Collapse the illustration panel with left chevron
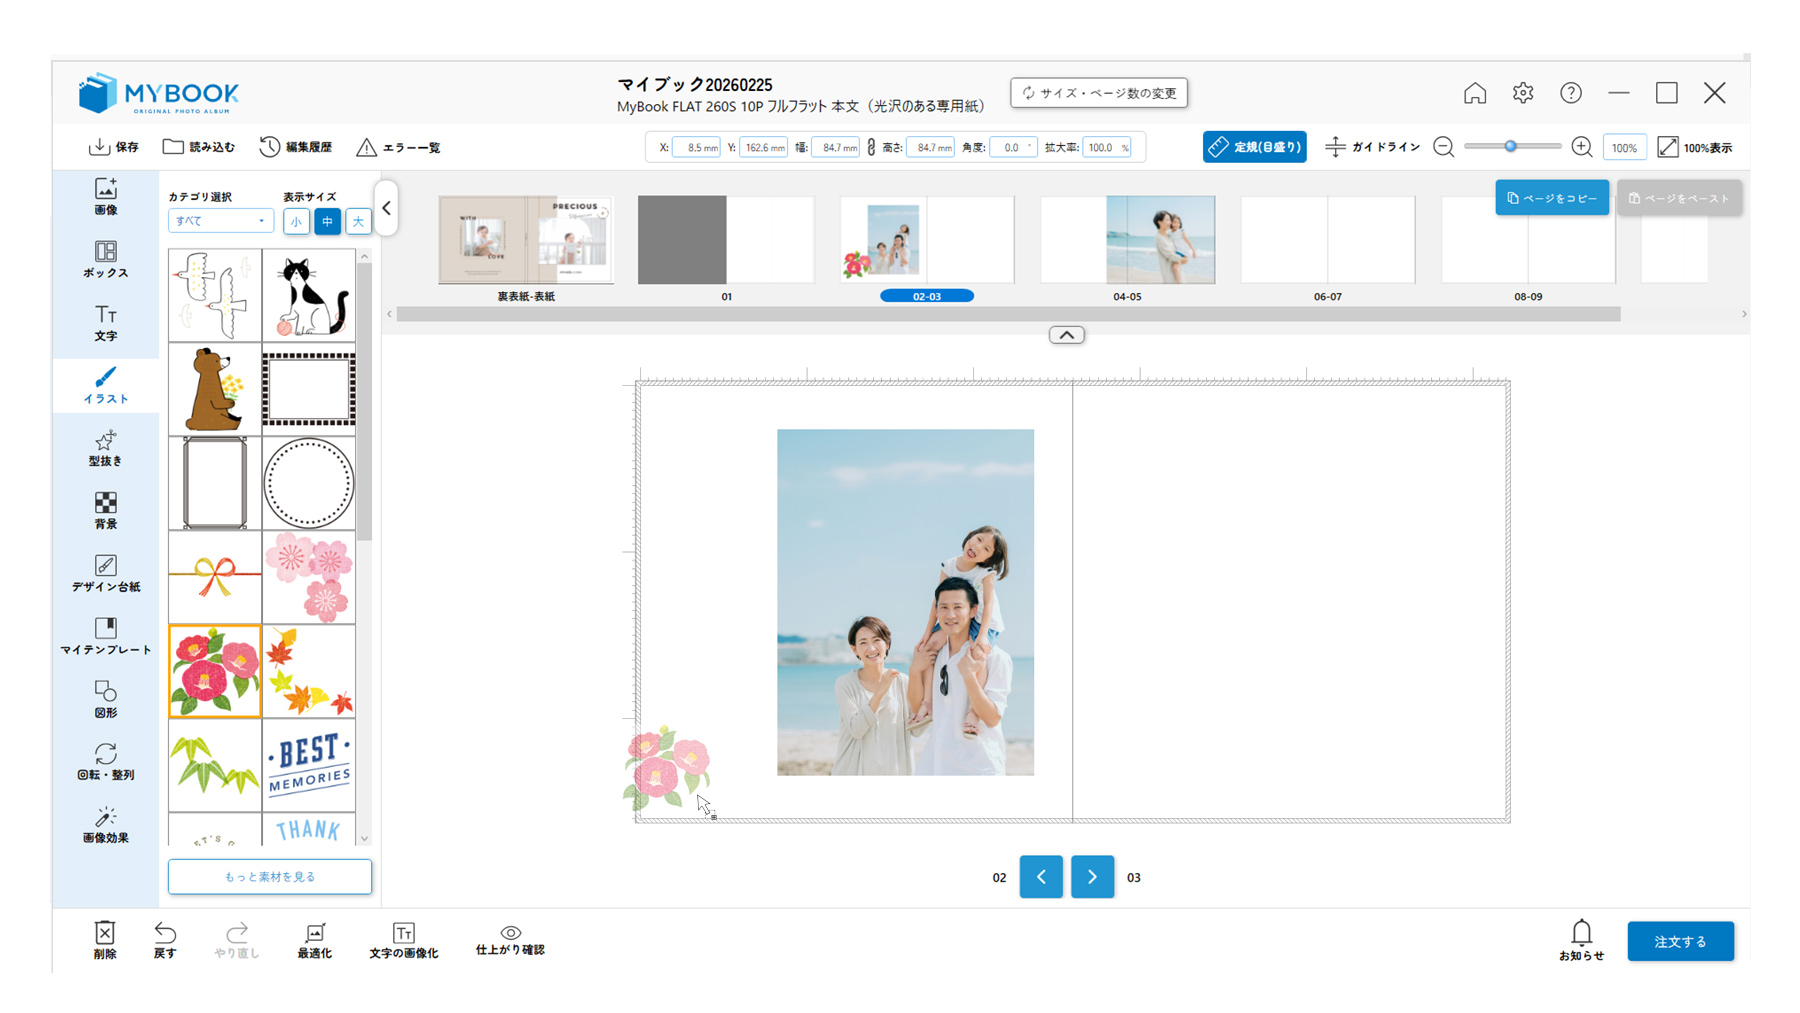 pos(386,208)
